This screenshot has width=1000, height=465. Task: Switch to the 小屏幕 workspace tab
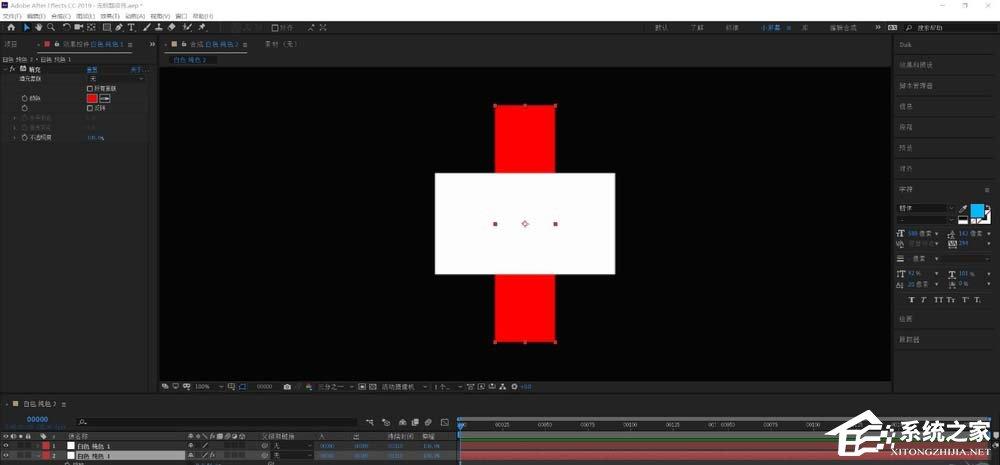(x=770, y=28)
